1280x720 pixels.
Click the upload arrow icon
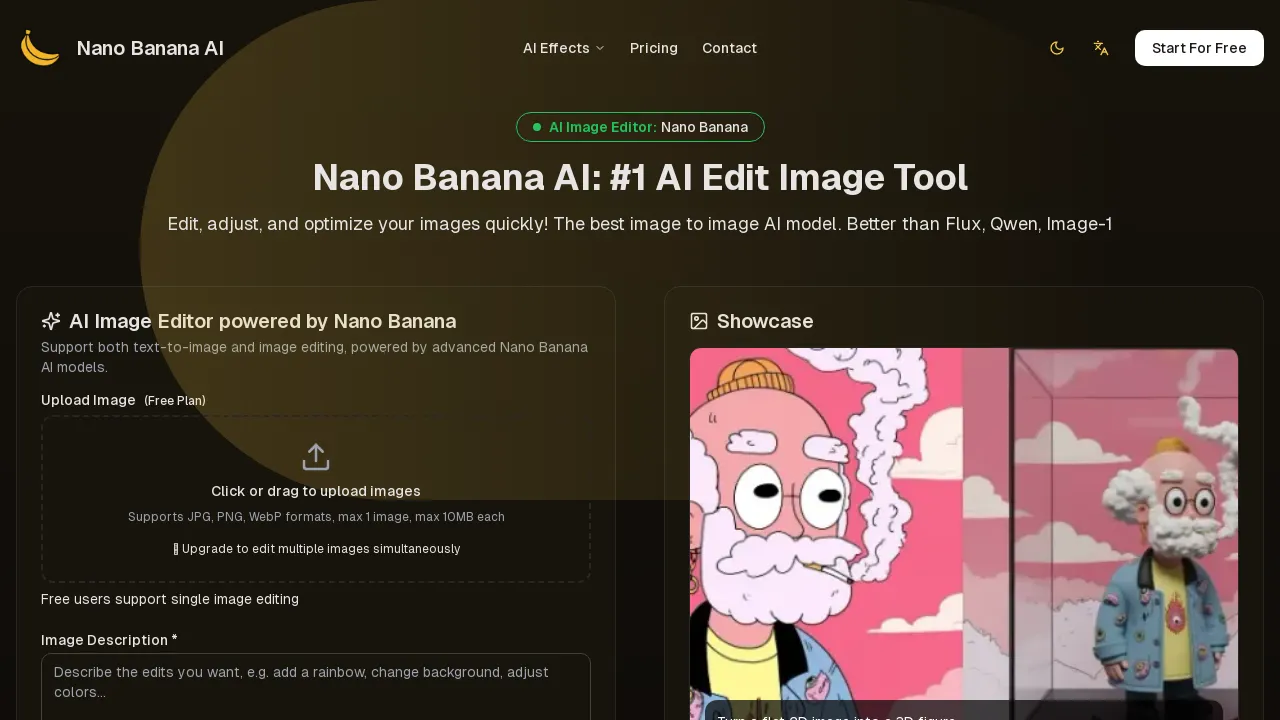(316, 457)
